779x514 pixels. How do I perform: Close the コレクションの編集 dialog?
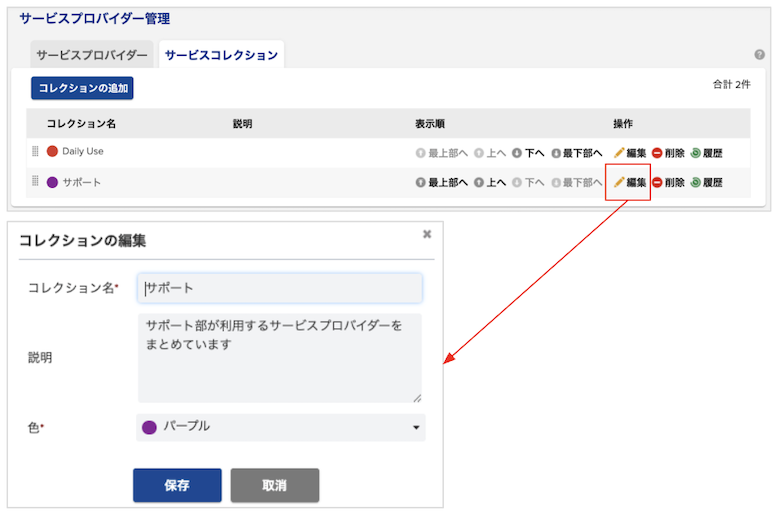click(427, 234)
